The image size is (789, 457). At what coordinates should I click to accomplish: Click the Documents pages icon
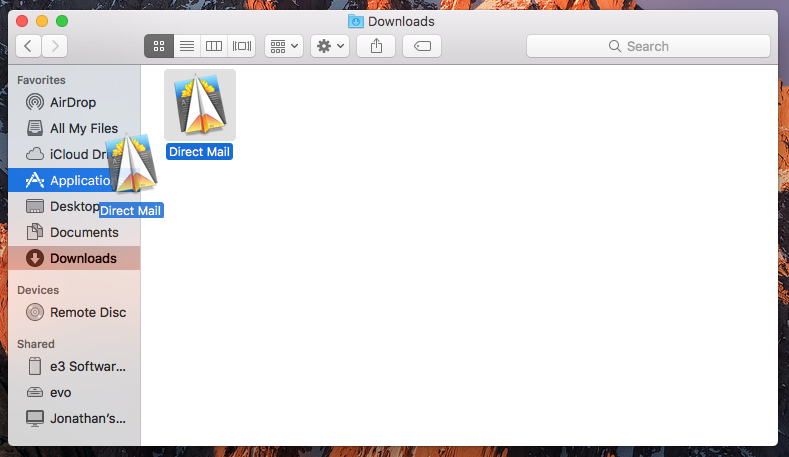[x=35, y=232]
